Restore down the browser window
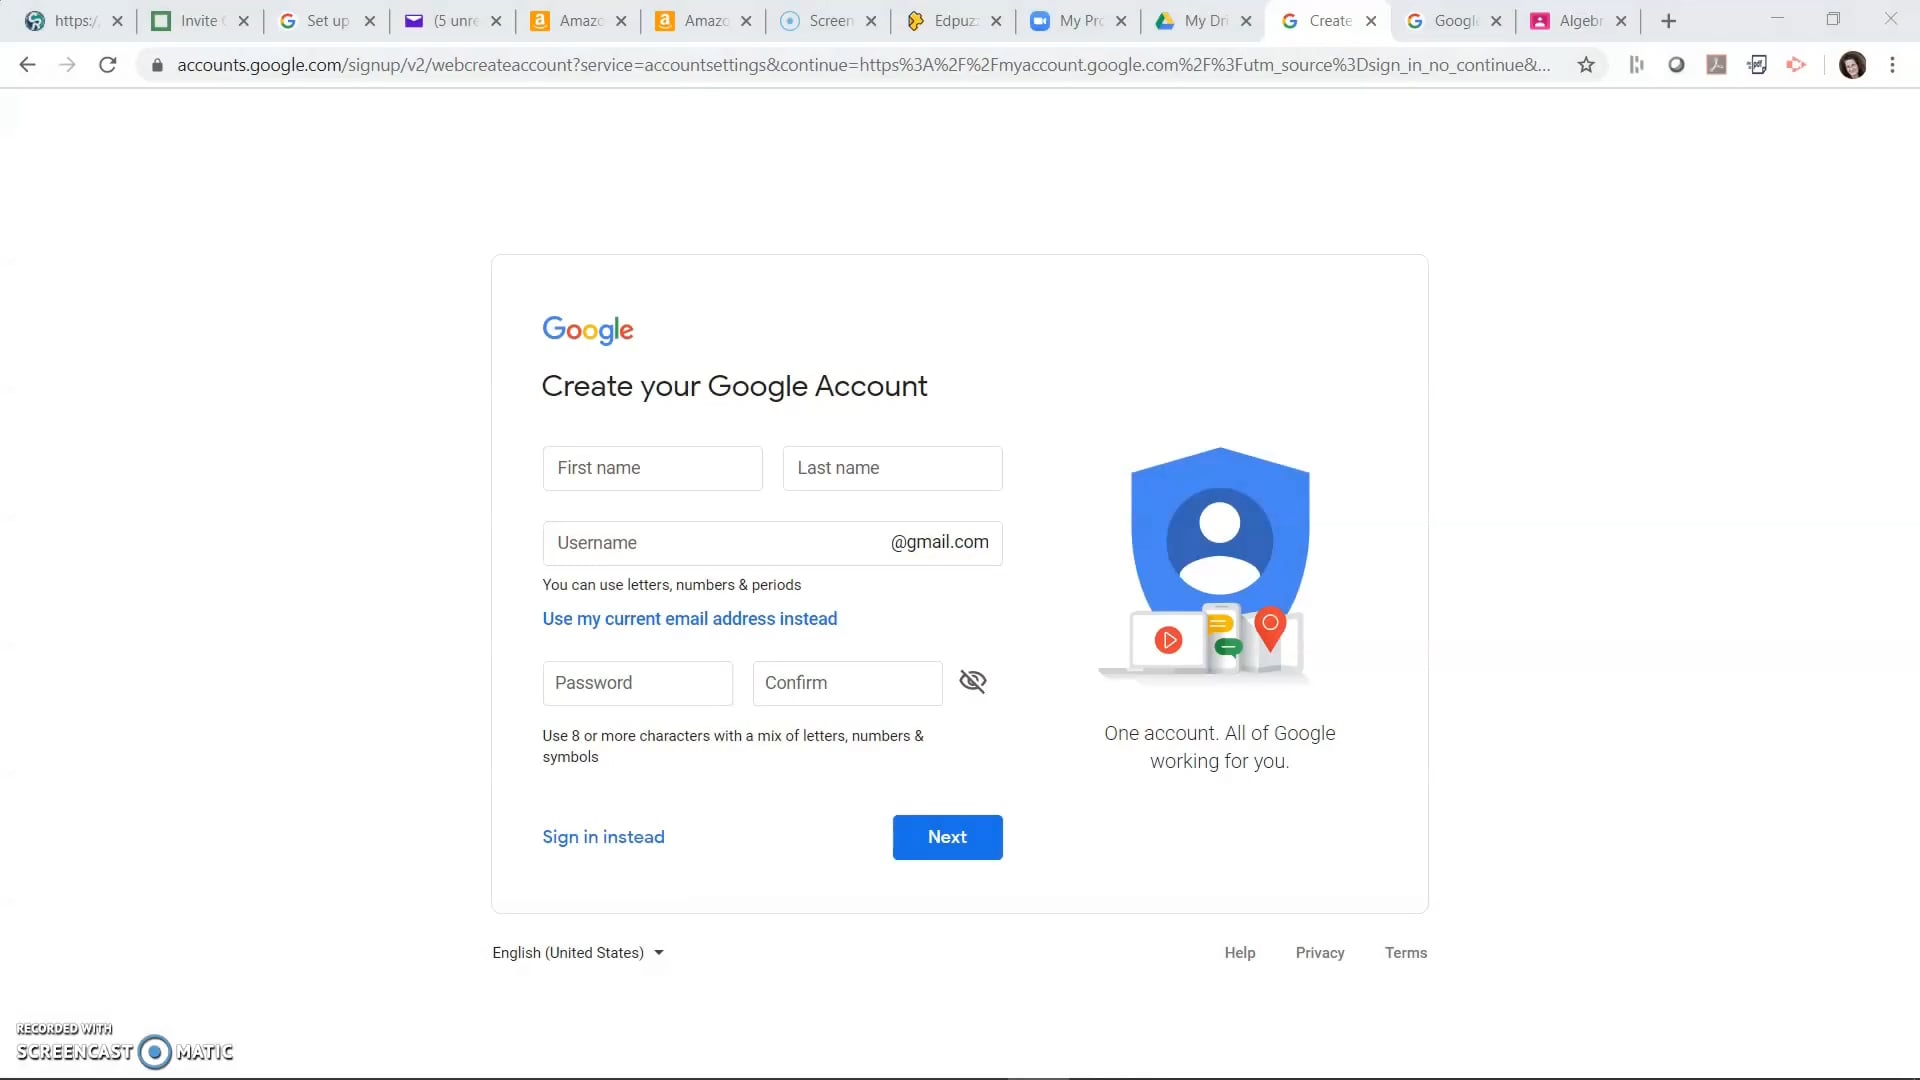Image resolution: width=1920 pixels, height=1080 pixels. click(x=1833, y=19)
